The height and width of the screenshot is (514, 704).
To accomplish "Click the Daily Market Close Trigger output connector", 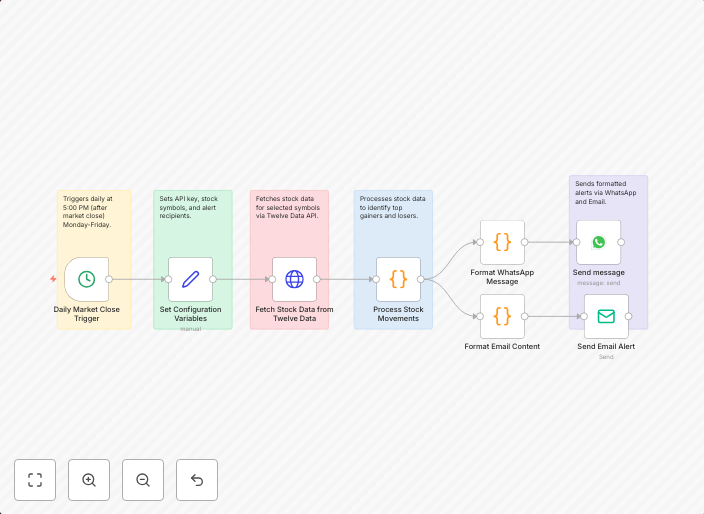I will (x=109, y=279).
